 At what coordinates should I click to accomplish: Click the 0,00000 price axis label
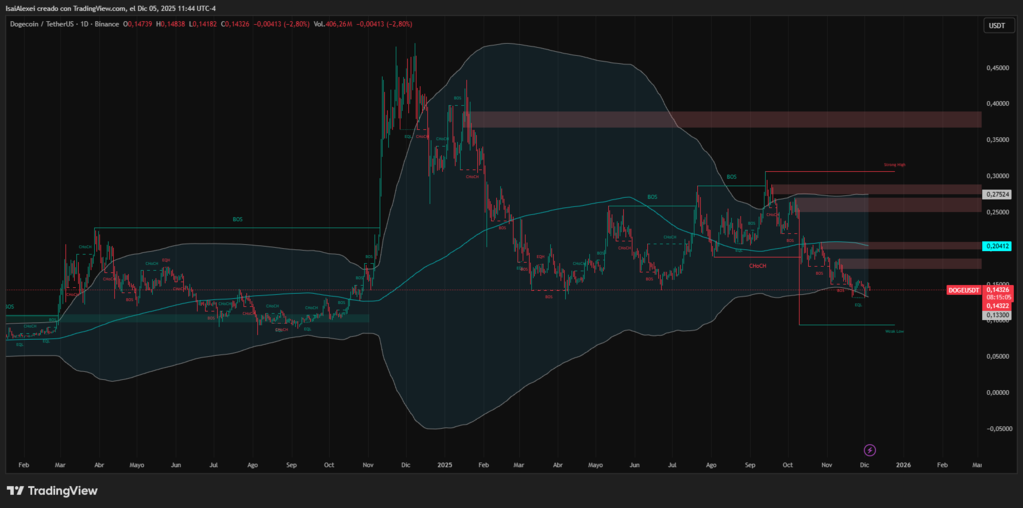click(998, 393)
